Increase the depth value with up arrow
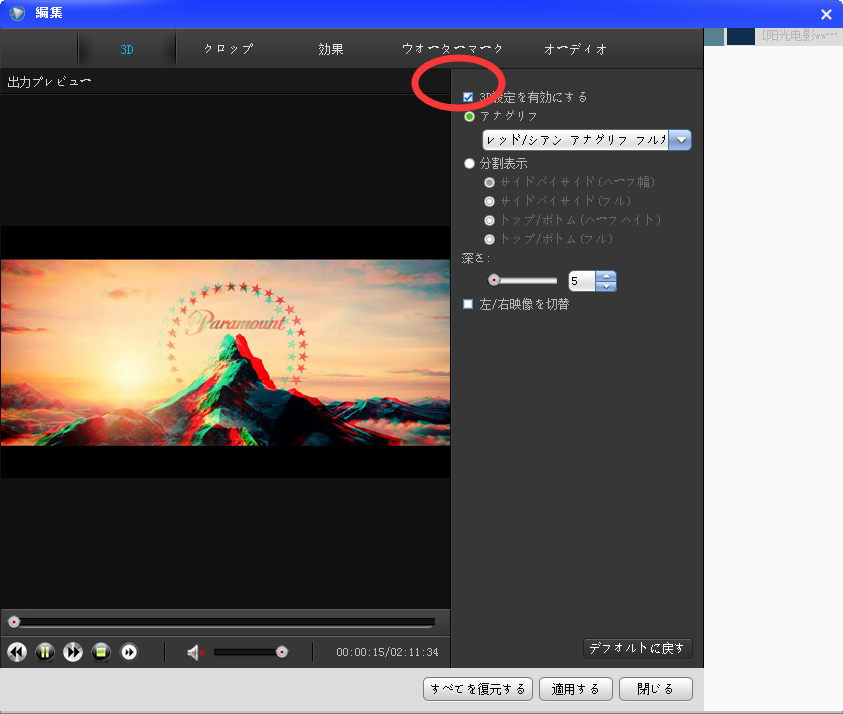 [x=606, y=276]
